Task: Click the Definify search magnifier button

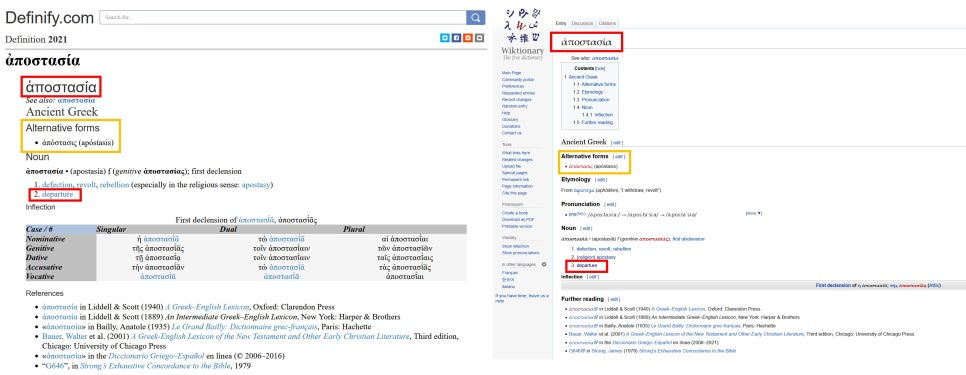Action: click(x=475, y=17)
